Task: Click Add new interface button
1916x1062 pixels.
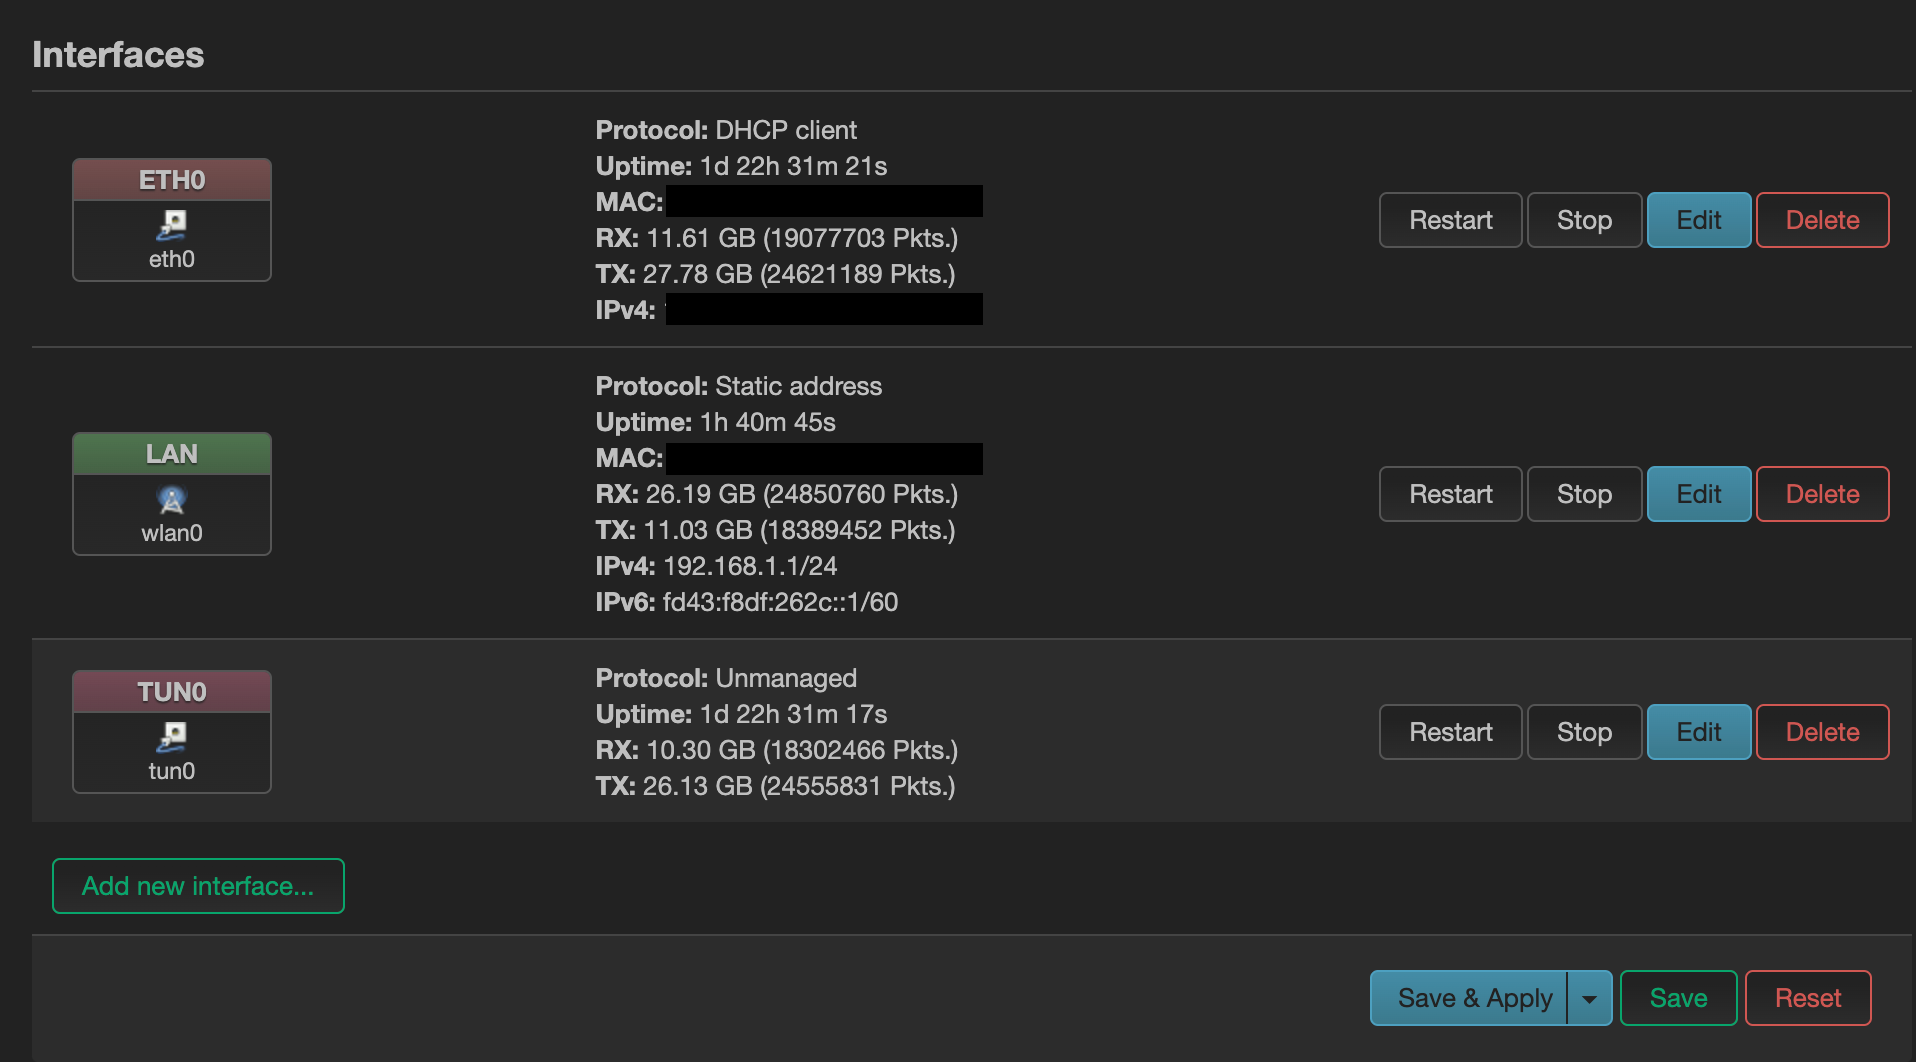Action: point(198,886)
